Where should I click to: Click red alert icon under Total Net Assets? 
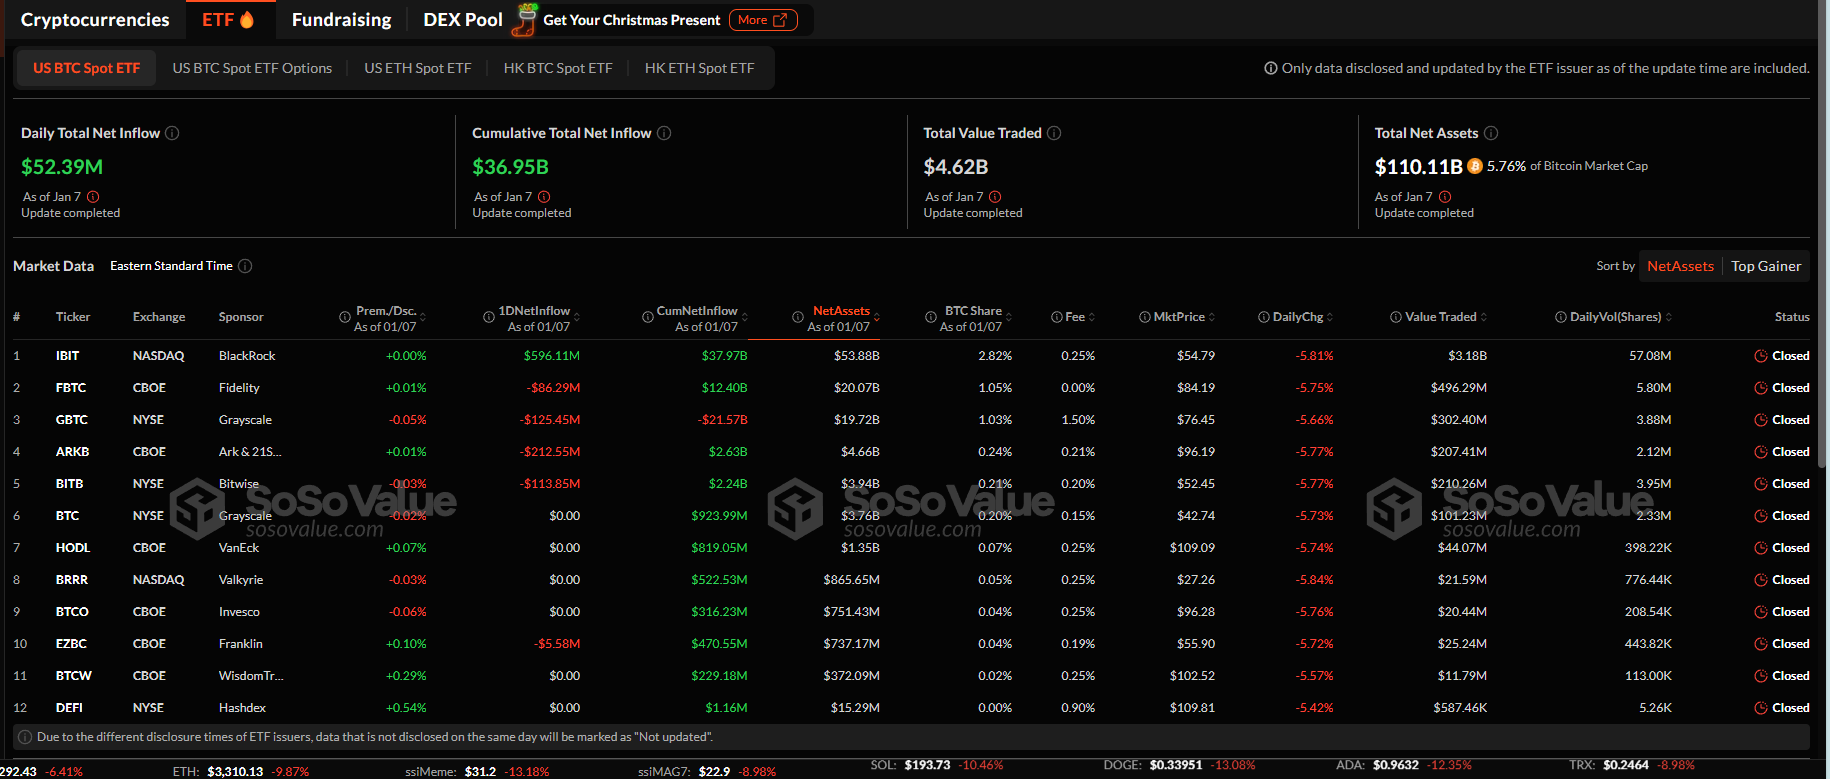coord(1445,197)
